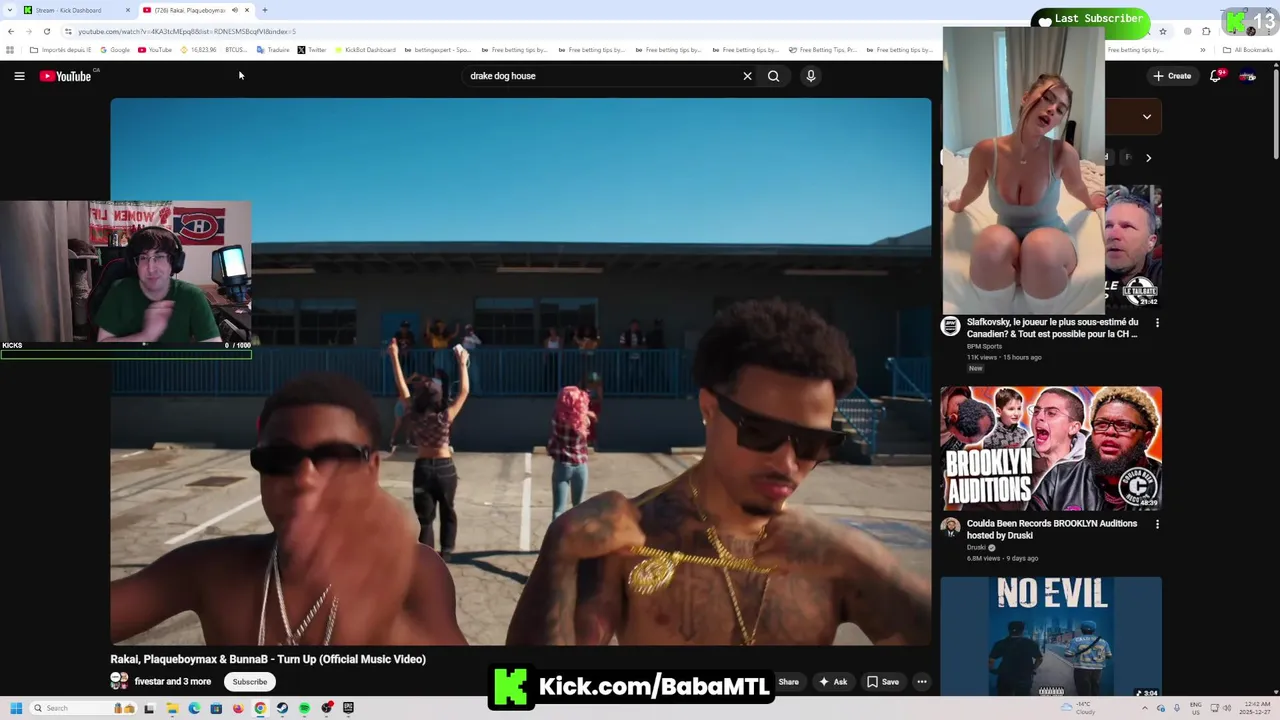Screen dimensions: 1280x720
Task: Reload the page in Chrome
Action: coord(46,31)
